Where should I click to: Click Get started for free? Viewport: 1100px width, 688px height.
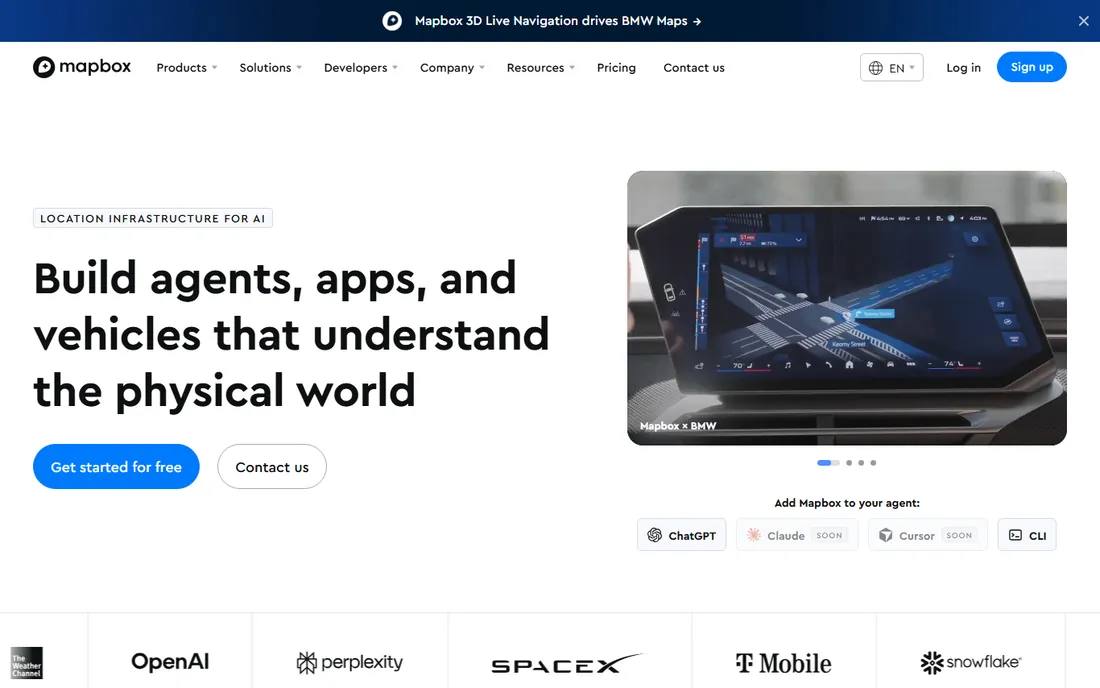coord(116,466)
